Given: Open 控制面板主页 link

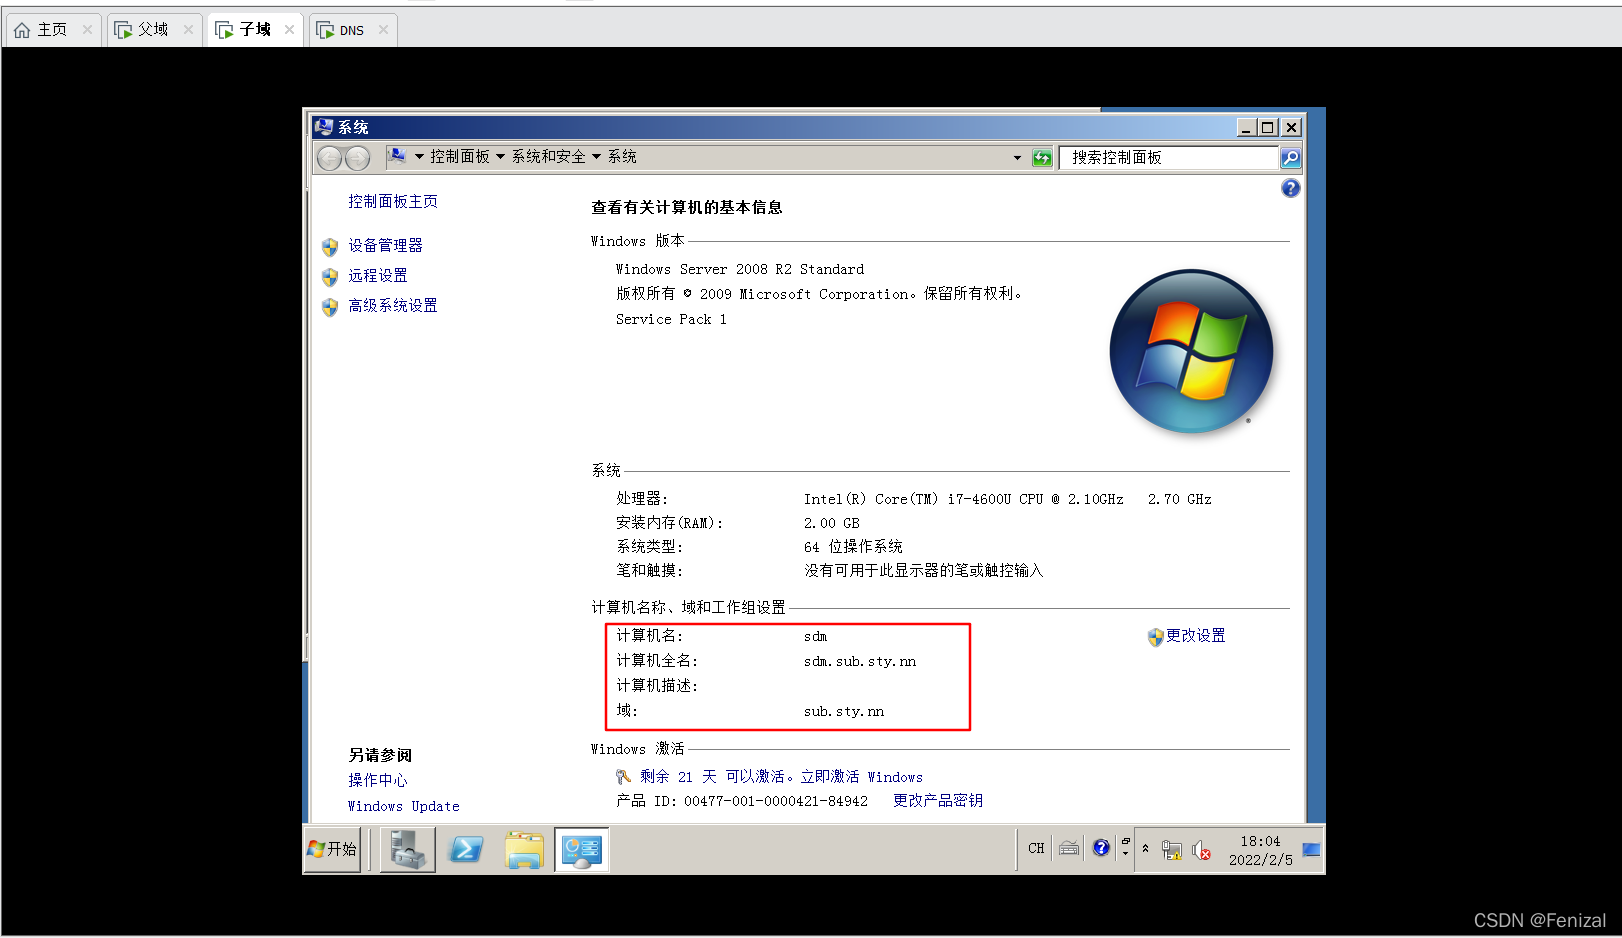Looking at the screenshot, I should 393,202.
